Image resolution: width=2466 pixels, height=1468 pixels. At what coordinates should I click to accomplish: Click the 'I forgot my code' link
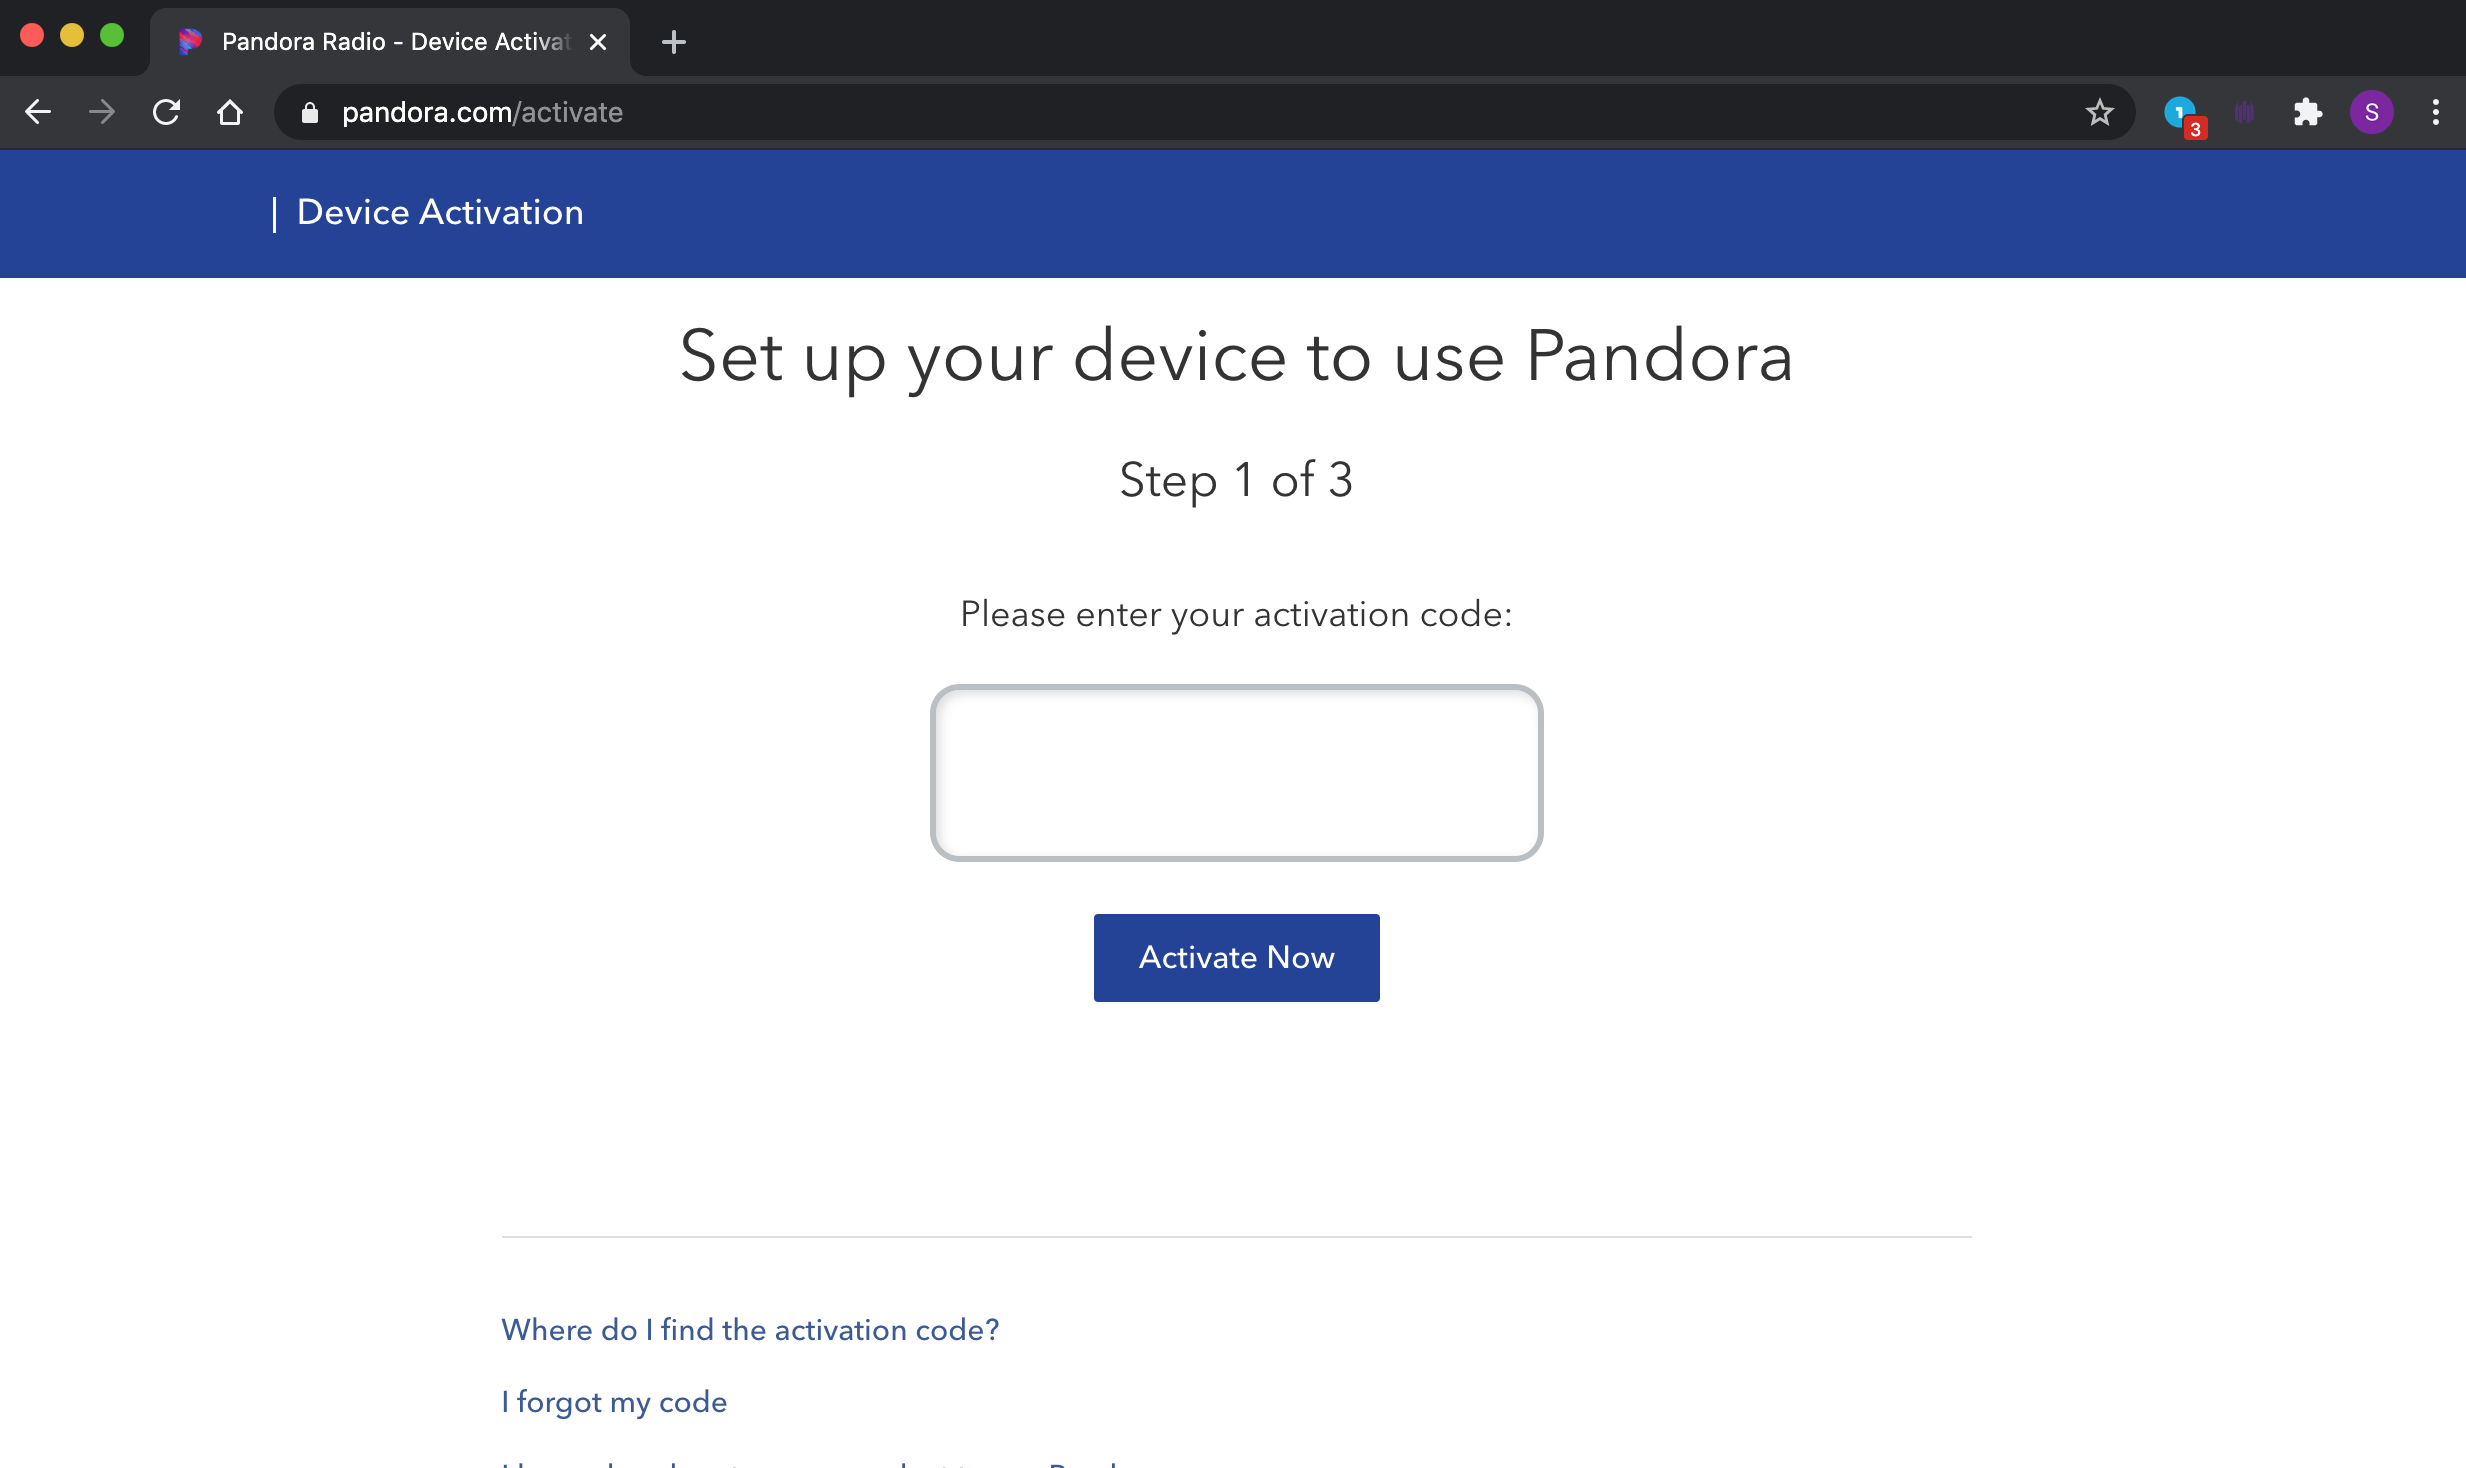[614, 1402]
